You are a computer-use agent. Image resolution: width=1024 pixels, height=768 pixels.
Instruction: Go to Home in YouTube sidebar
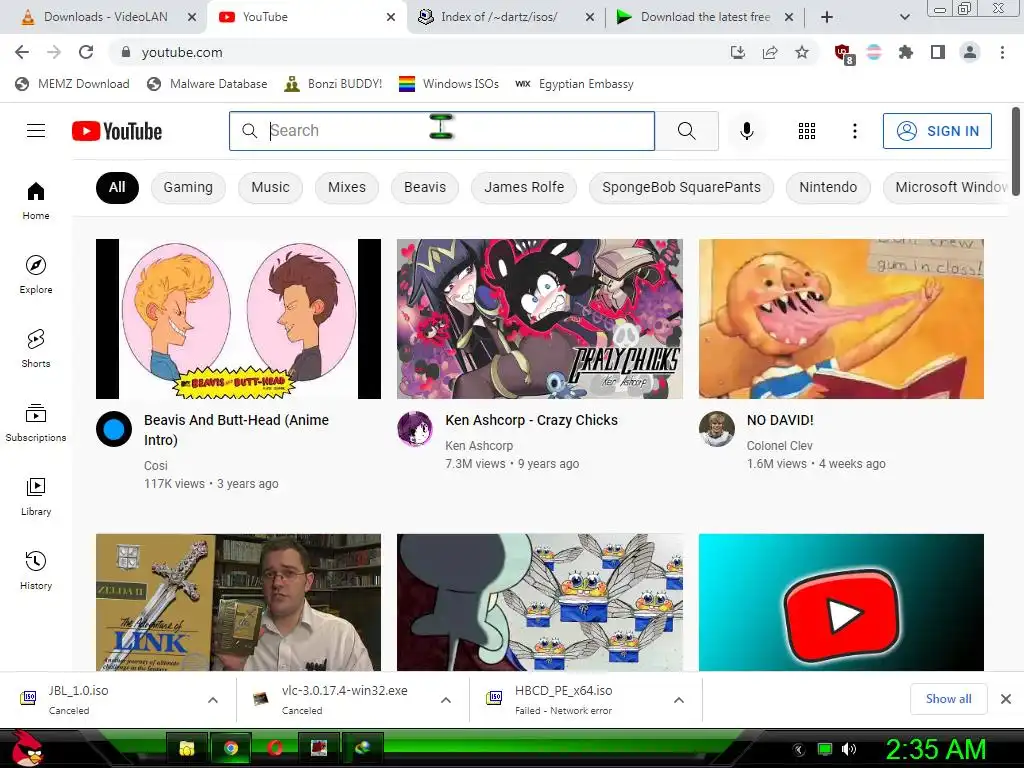pos(36,200)
